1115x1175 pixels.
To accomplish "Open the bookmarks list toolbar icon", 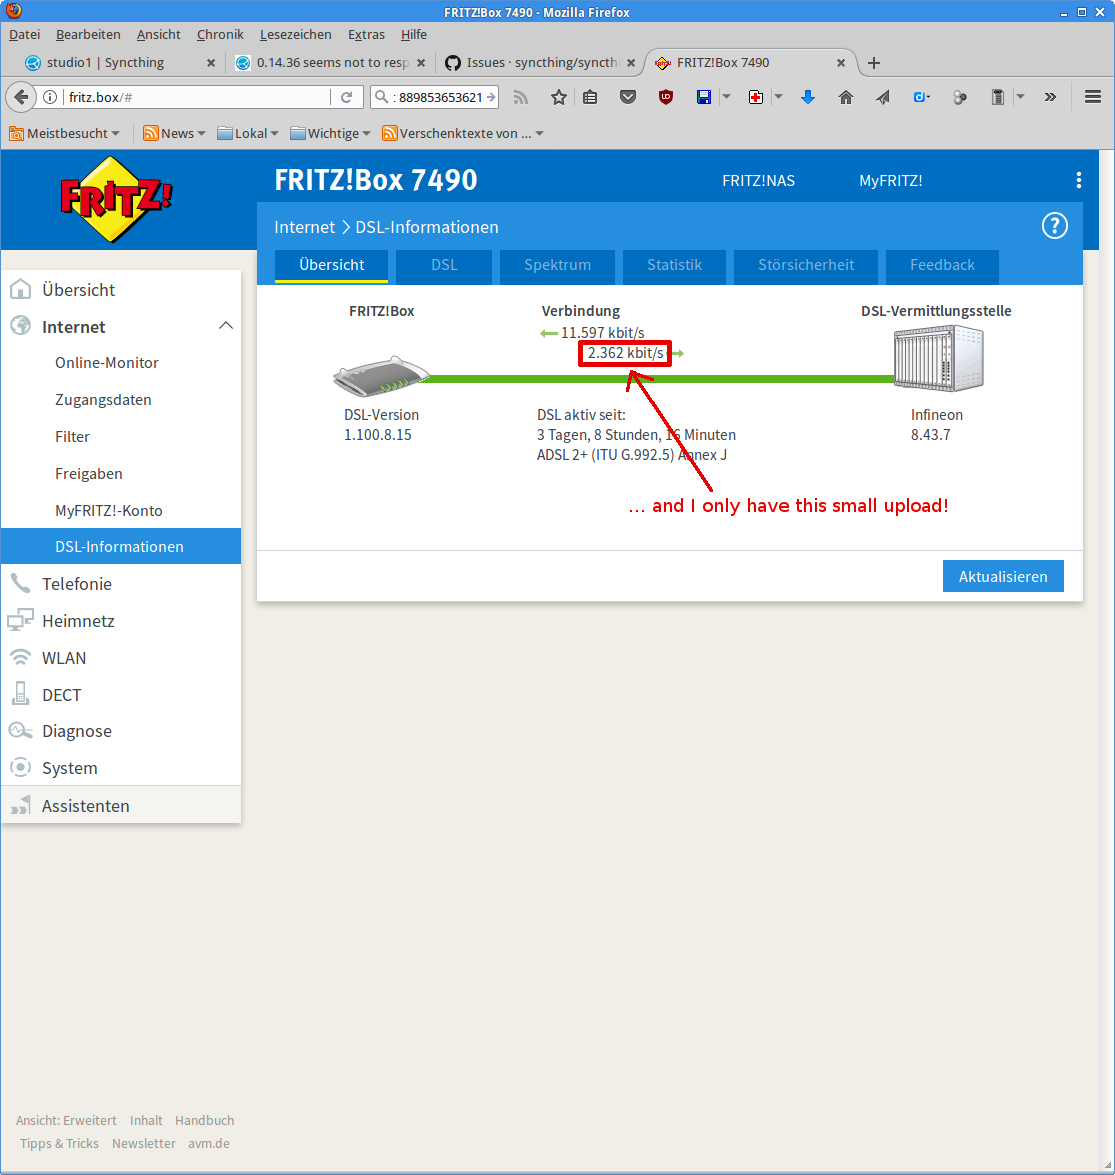I will point(590,97).
